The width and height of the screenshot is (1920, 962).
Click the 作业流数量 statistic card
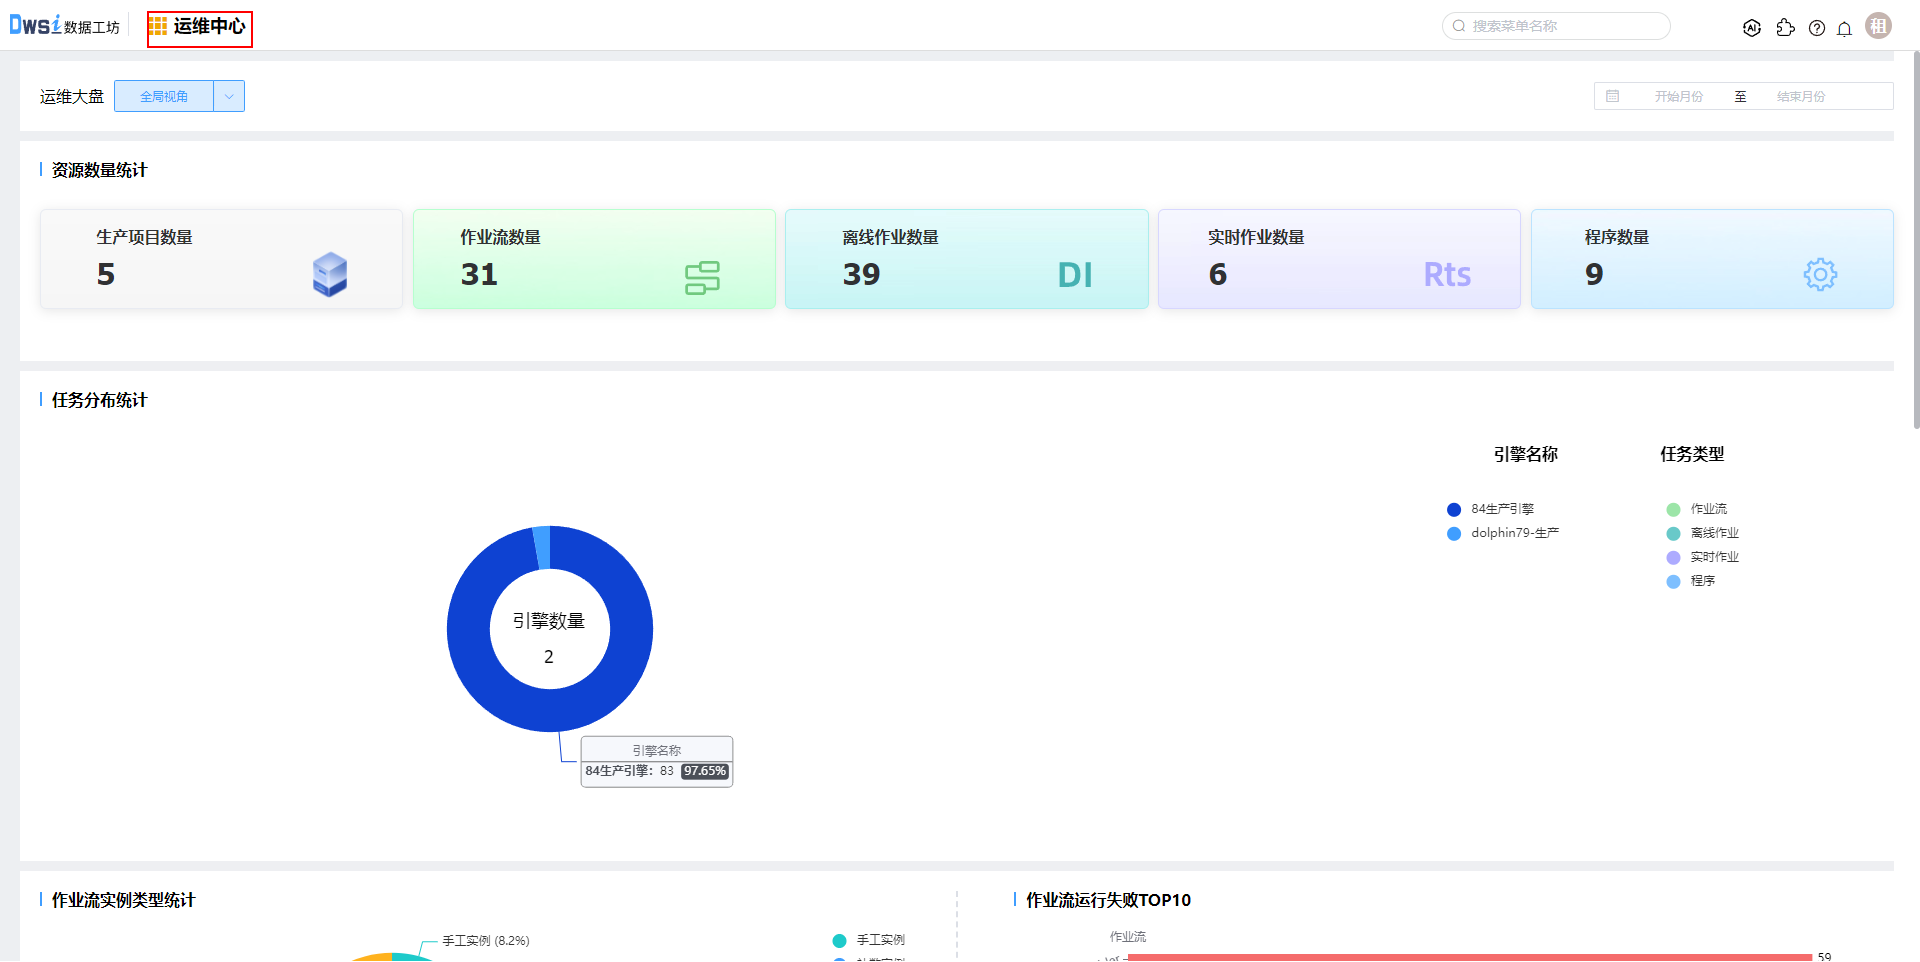coord(594,259)
